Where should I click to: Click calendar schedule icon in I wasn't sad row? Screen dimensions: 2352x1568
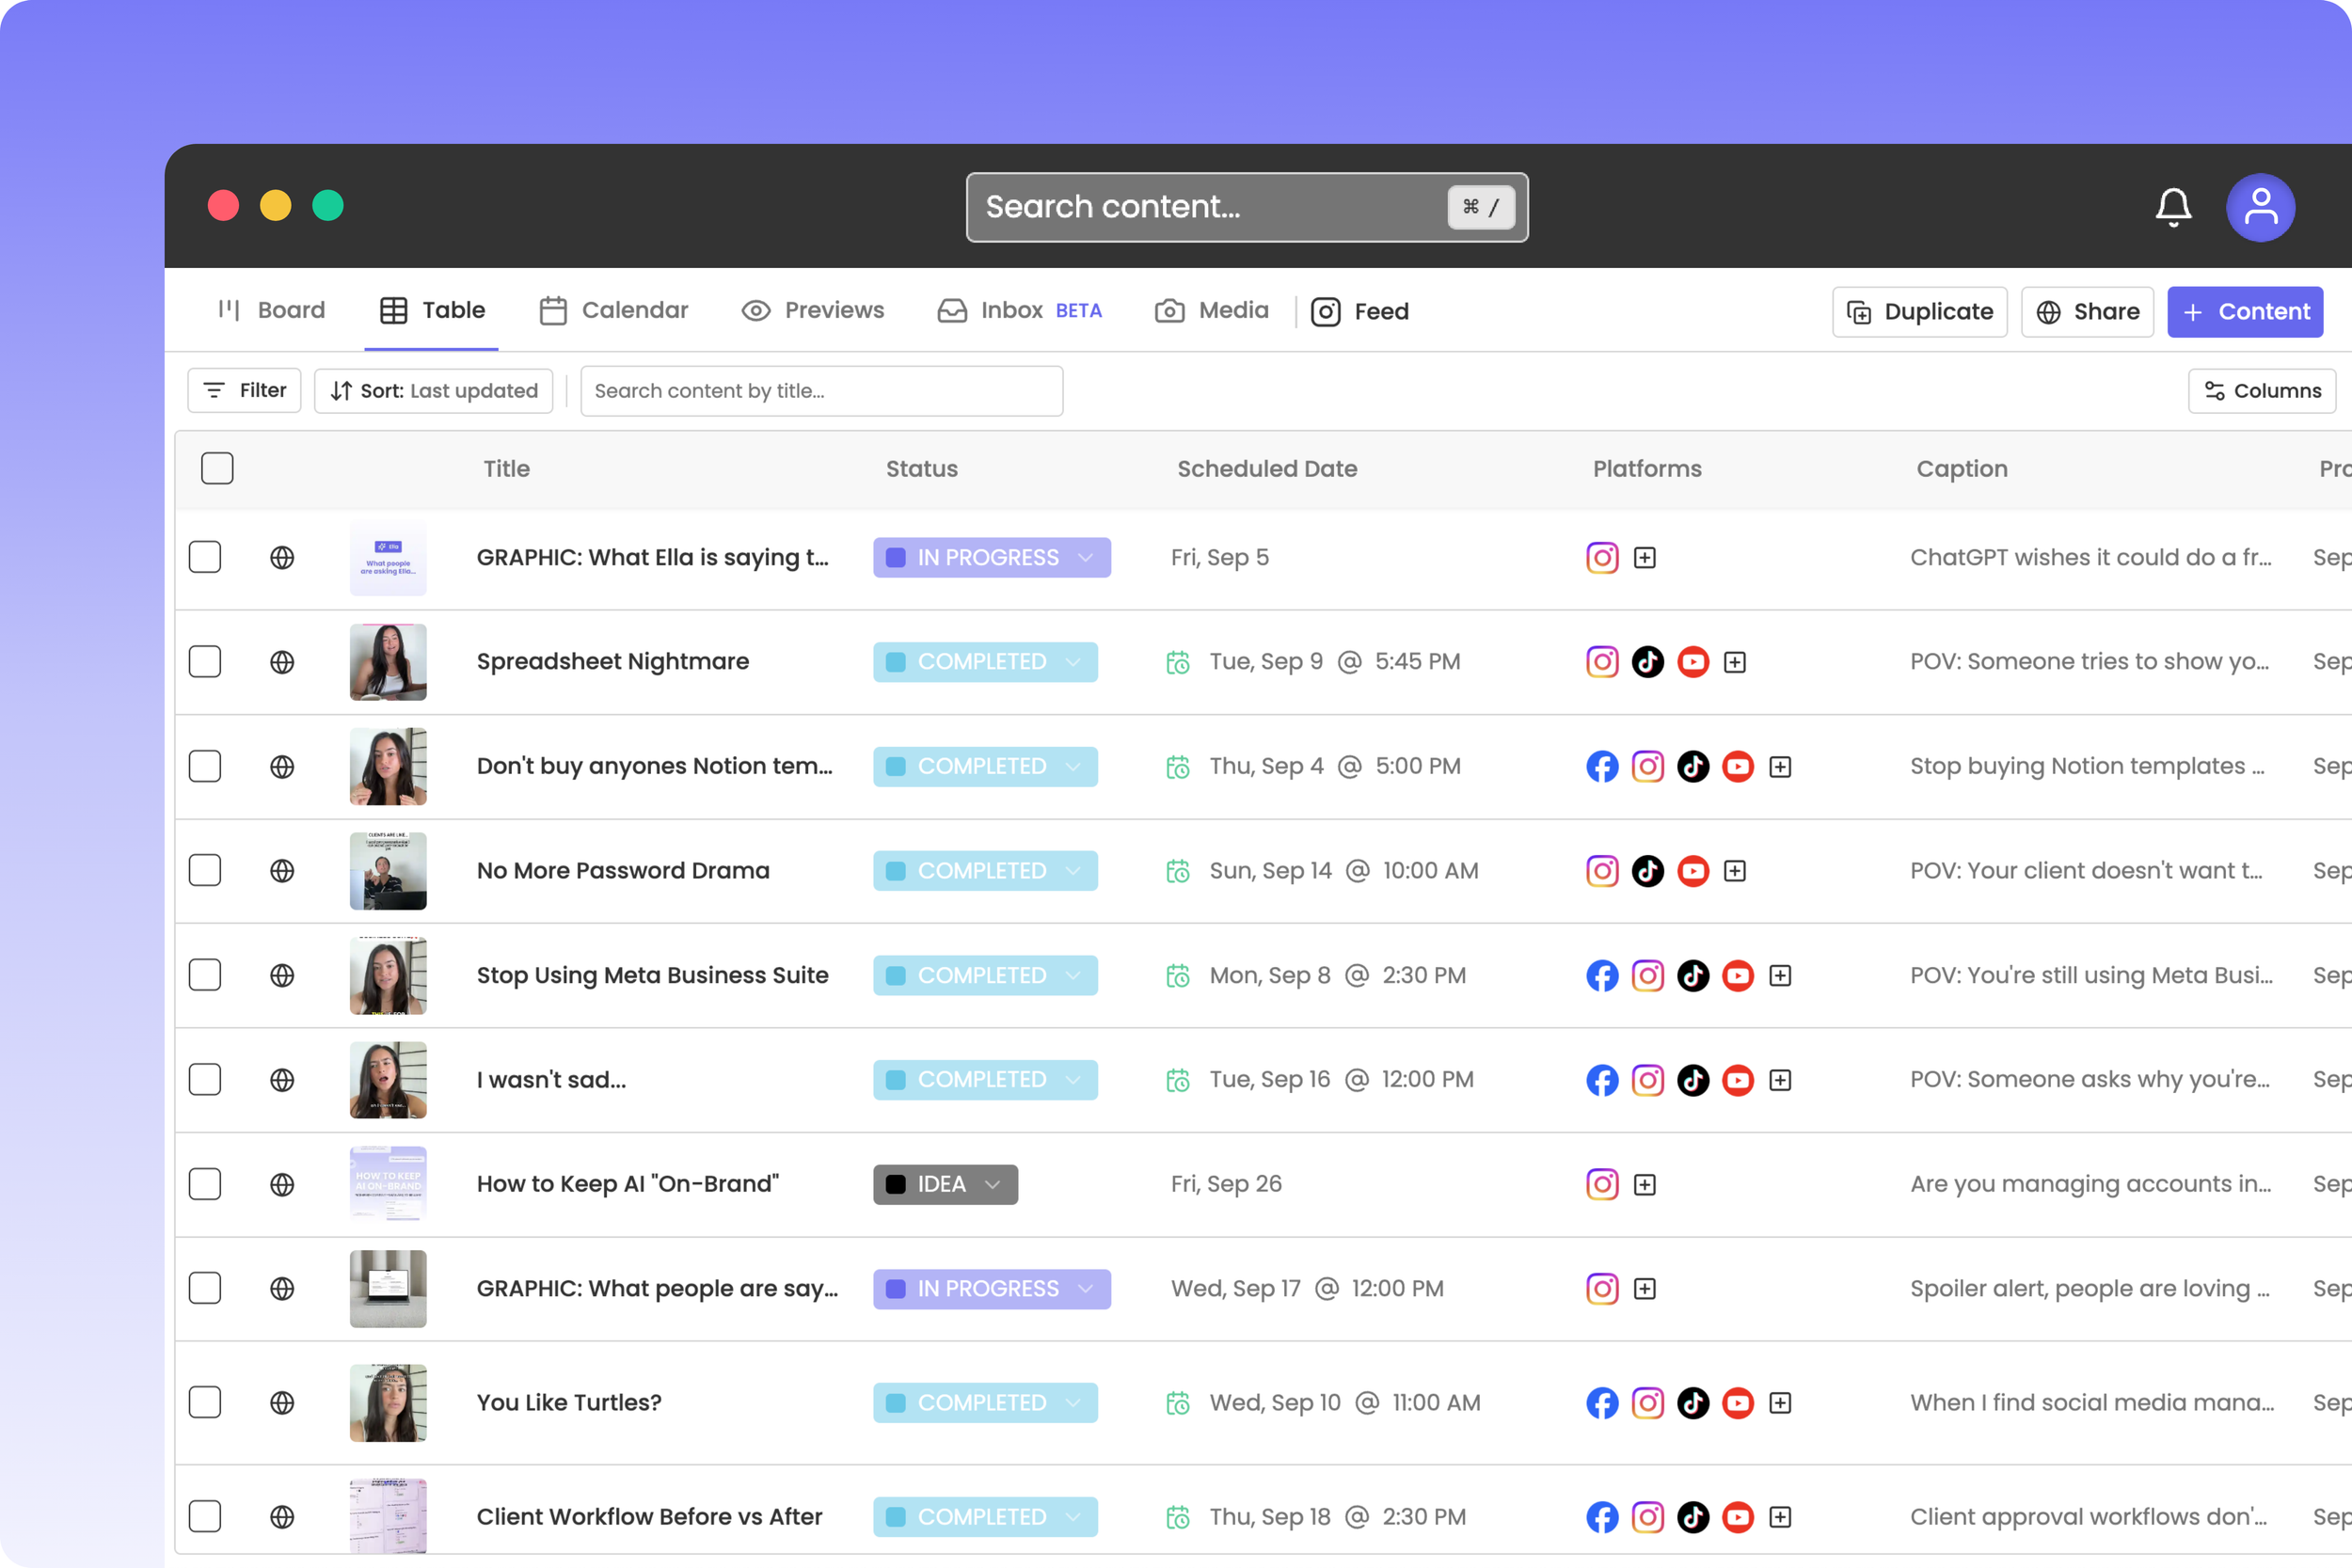coord(1178,1080)
